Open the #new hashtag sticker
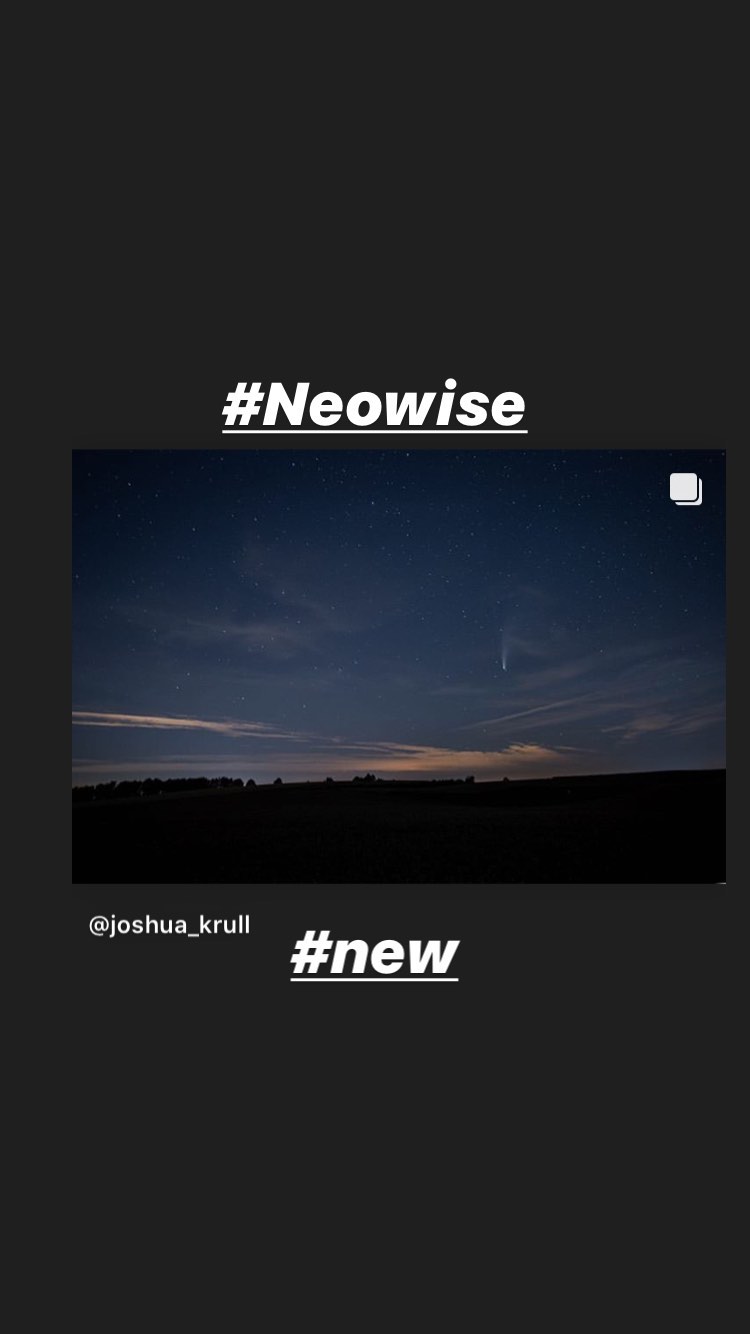The height and width of the screenshot is (1334, 750). [x=375, y=953]
